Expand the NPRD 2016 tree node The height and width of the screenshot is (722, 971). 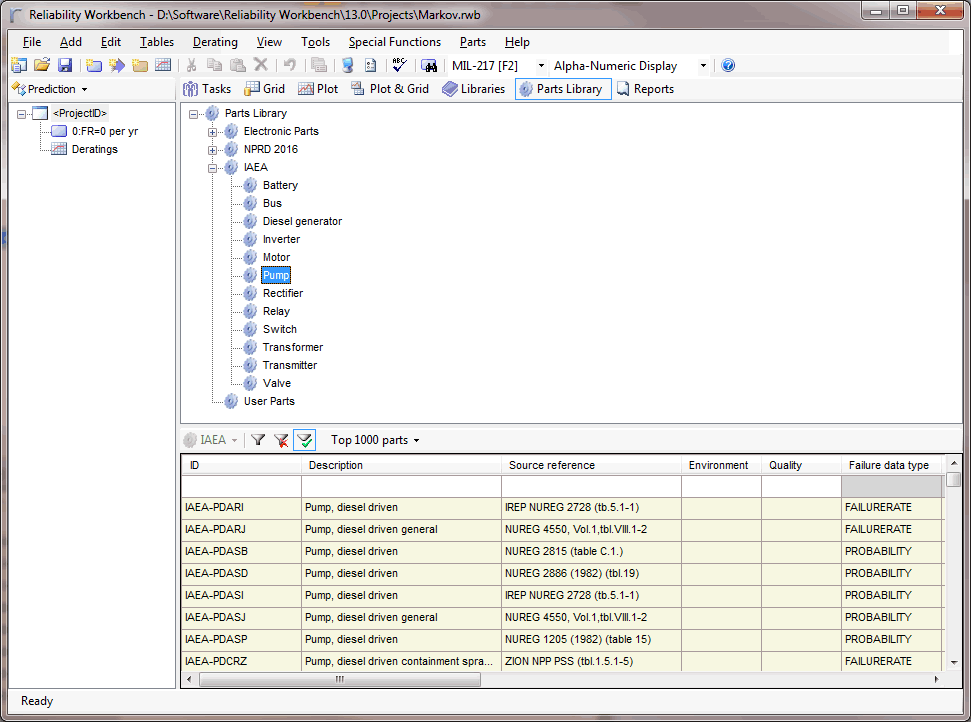coord(212,149)
